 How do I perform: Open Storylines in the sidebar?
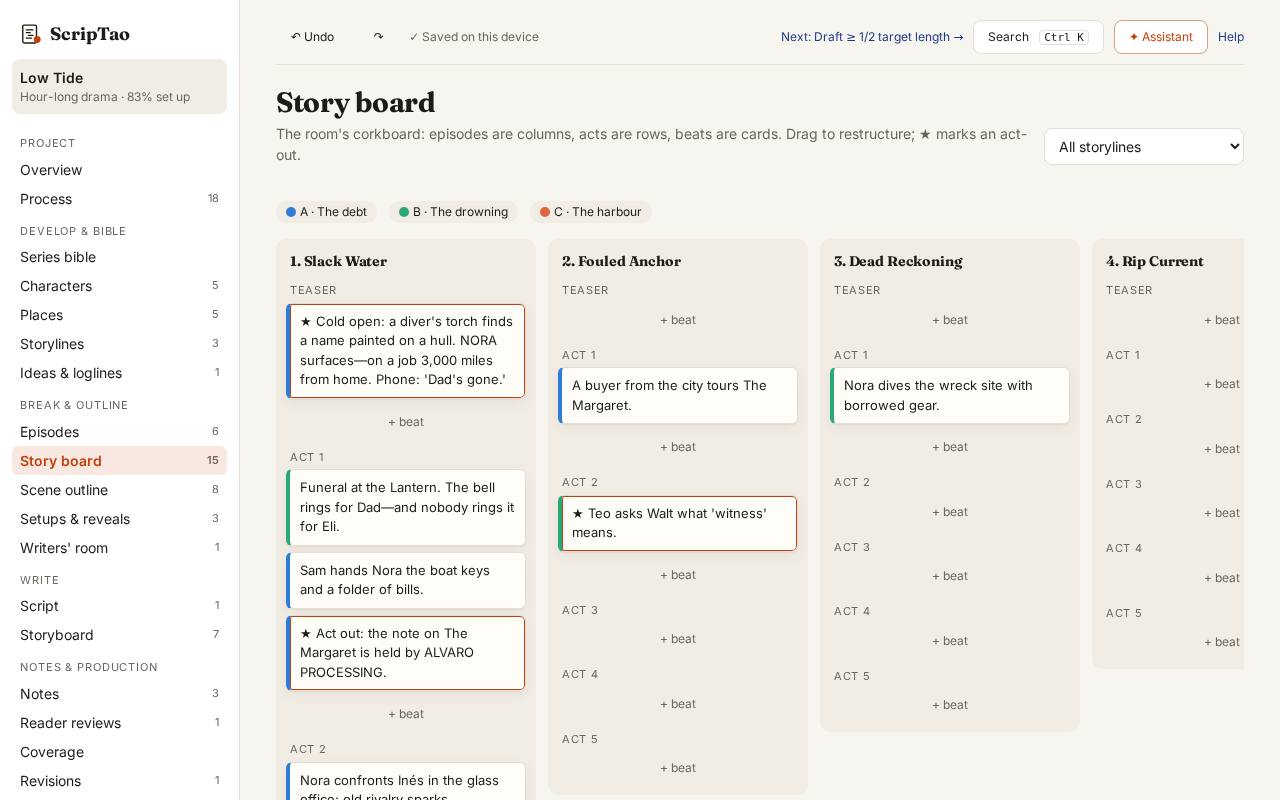tap(119, 344)
